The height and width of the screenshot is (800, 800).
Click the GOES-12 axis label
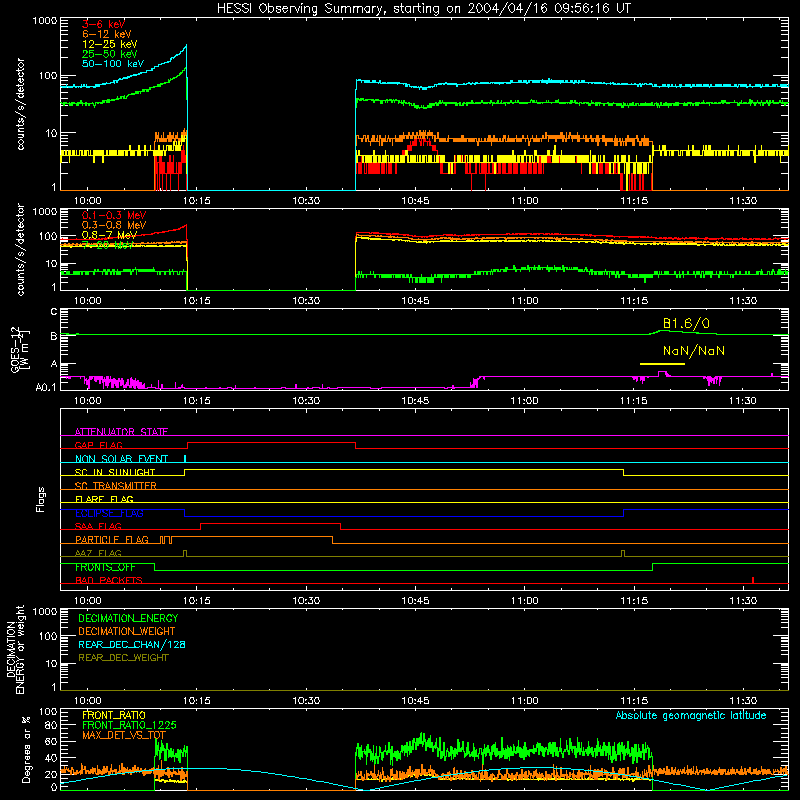click(x=19, y=349)
